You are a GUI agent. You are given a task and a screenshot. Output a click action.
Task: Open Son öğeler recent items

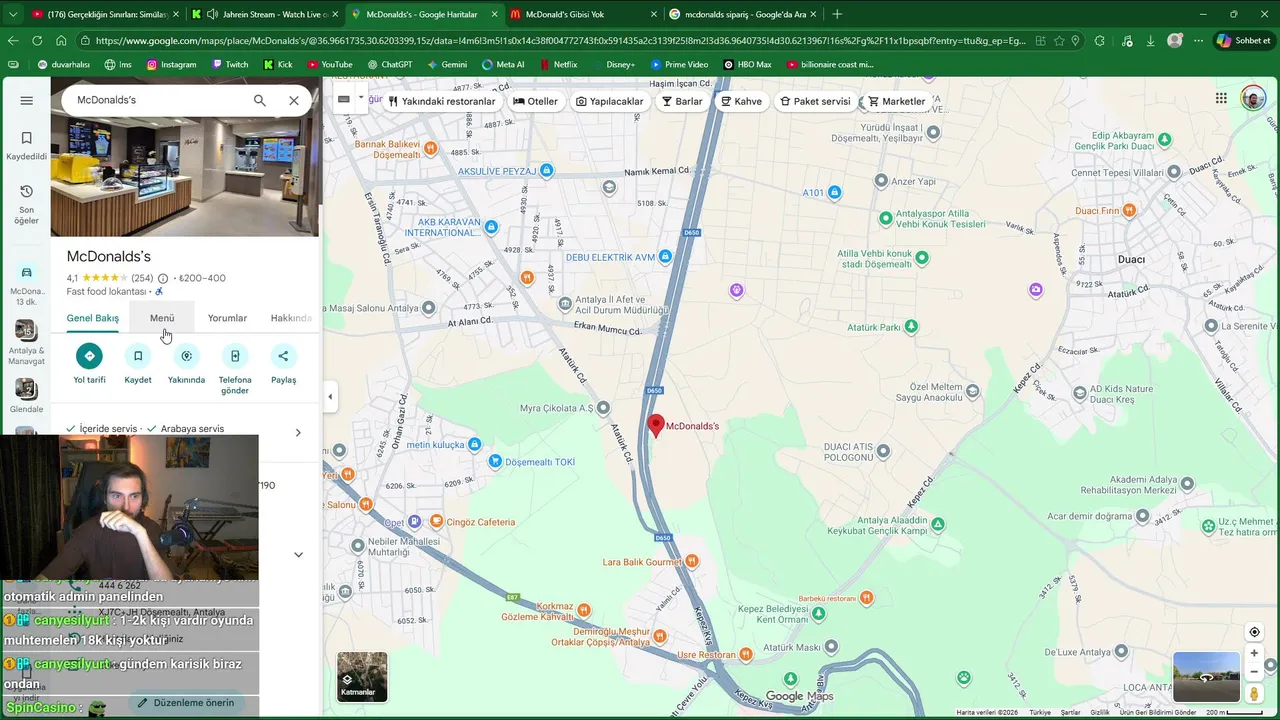coord(27,204)
